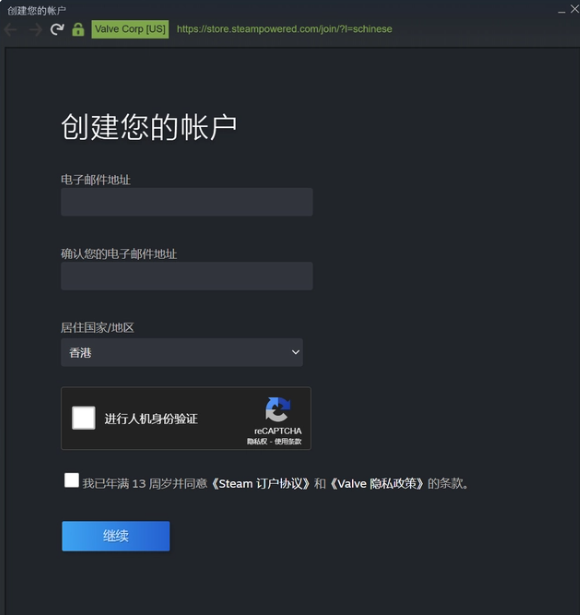Click the browser back arrow icon
580x615 pixels.
[10, 29]
